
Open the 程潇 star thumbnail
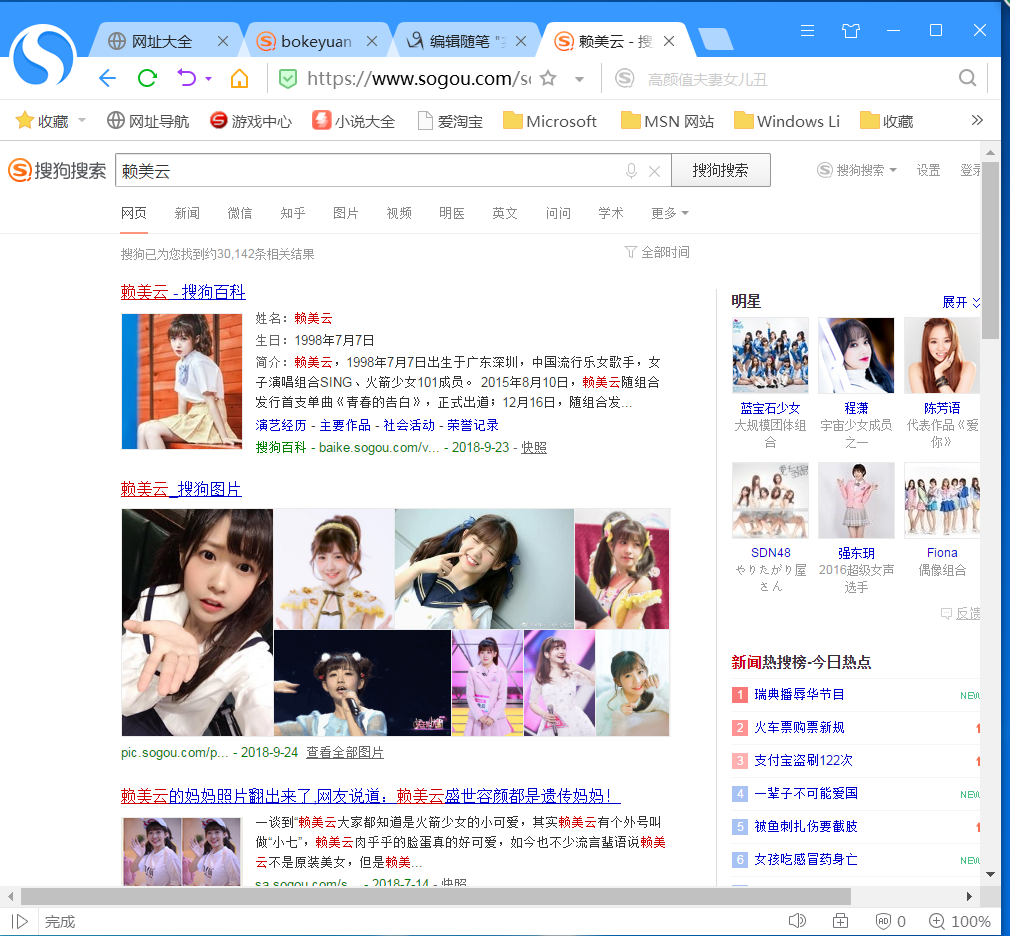(x=856, y=356)
